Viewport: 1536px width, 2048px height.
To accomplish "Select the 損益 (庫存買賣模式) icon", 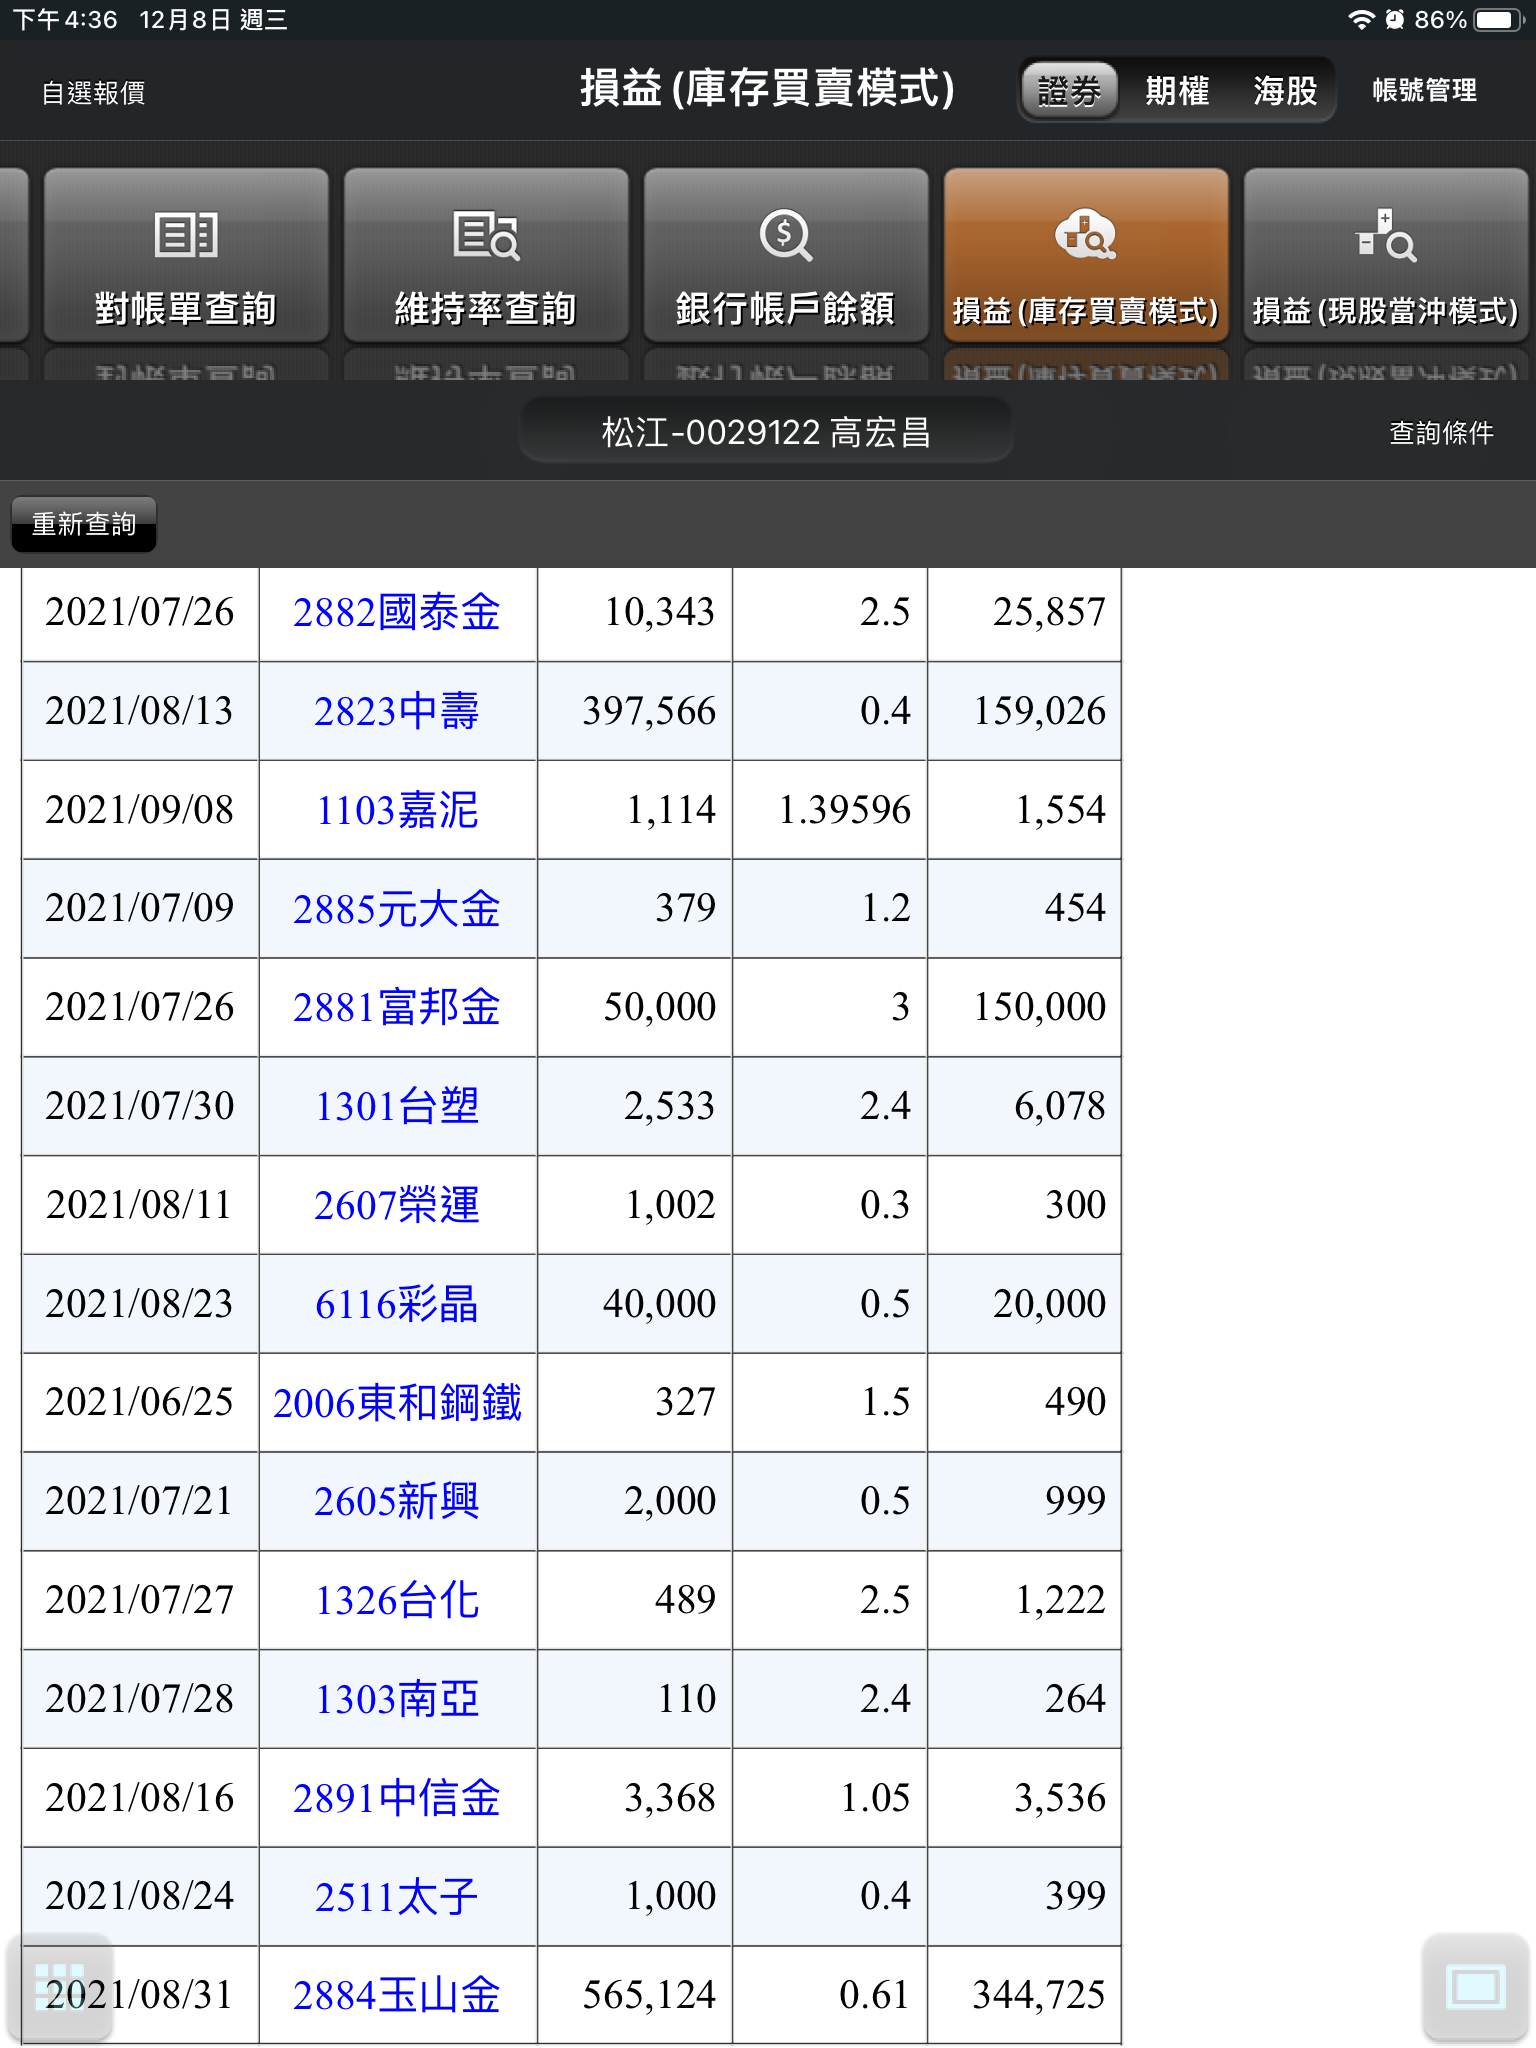I will pos(1086,256).
